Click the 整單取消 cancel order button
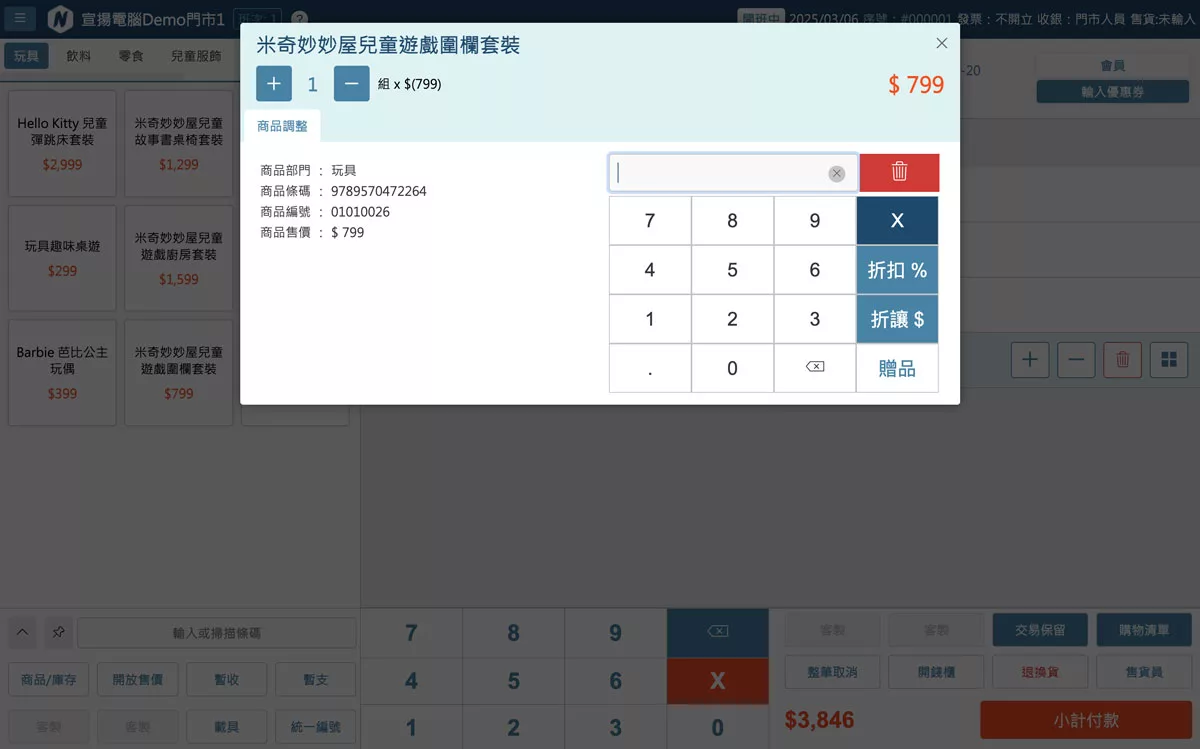 [x=833, y=672]
